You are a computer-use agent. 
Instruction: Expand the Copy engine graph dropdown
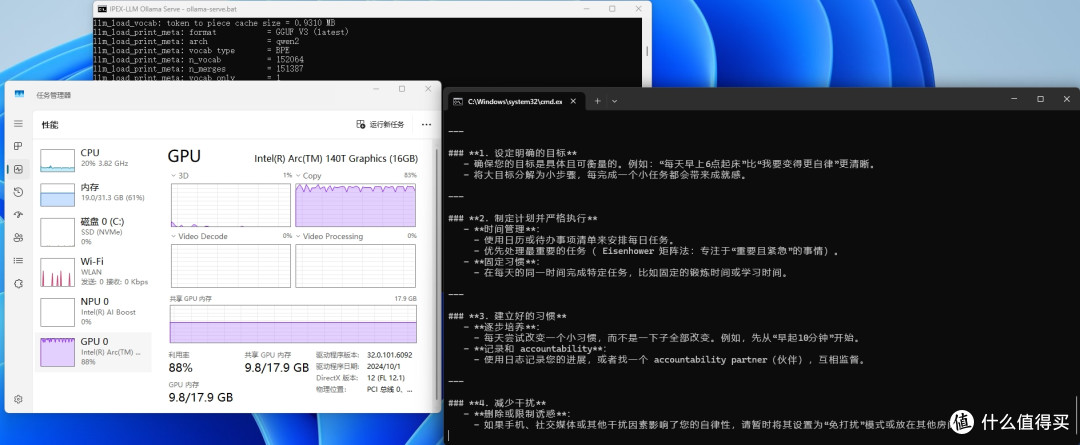[x=298, y=176]
